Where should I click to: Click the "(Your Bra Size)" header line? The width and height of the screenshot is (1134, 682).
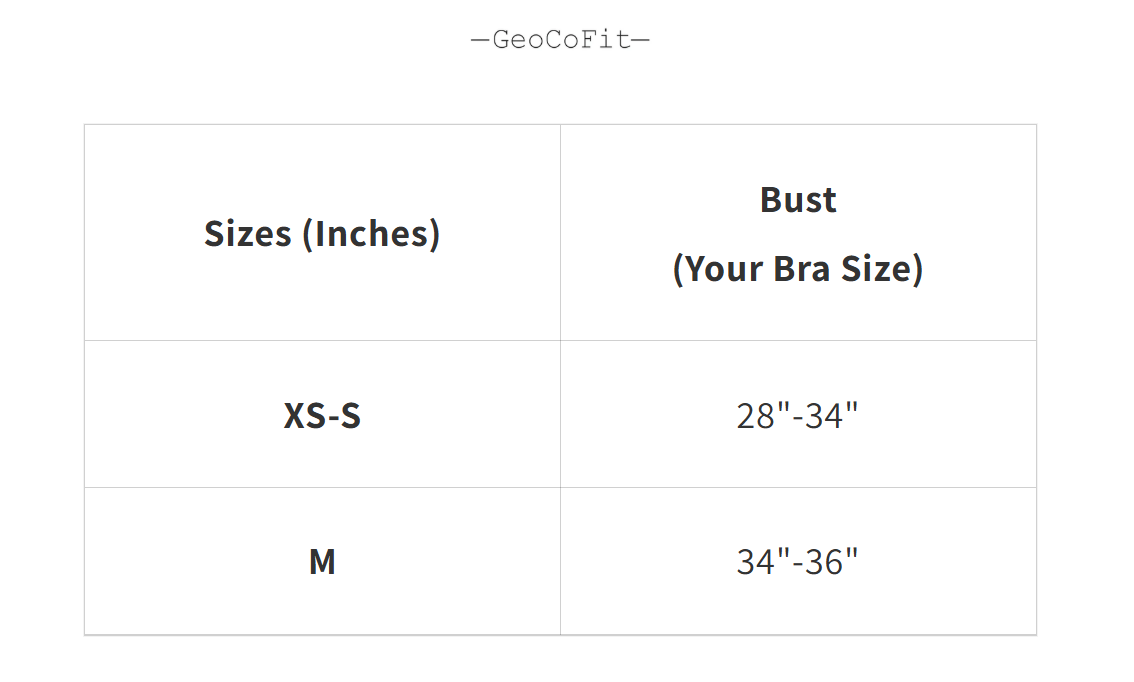[798, 268]
